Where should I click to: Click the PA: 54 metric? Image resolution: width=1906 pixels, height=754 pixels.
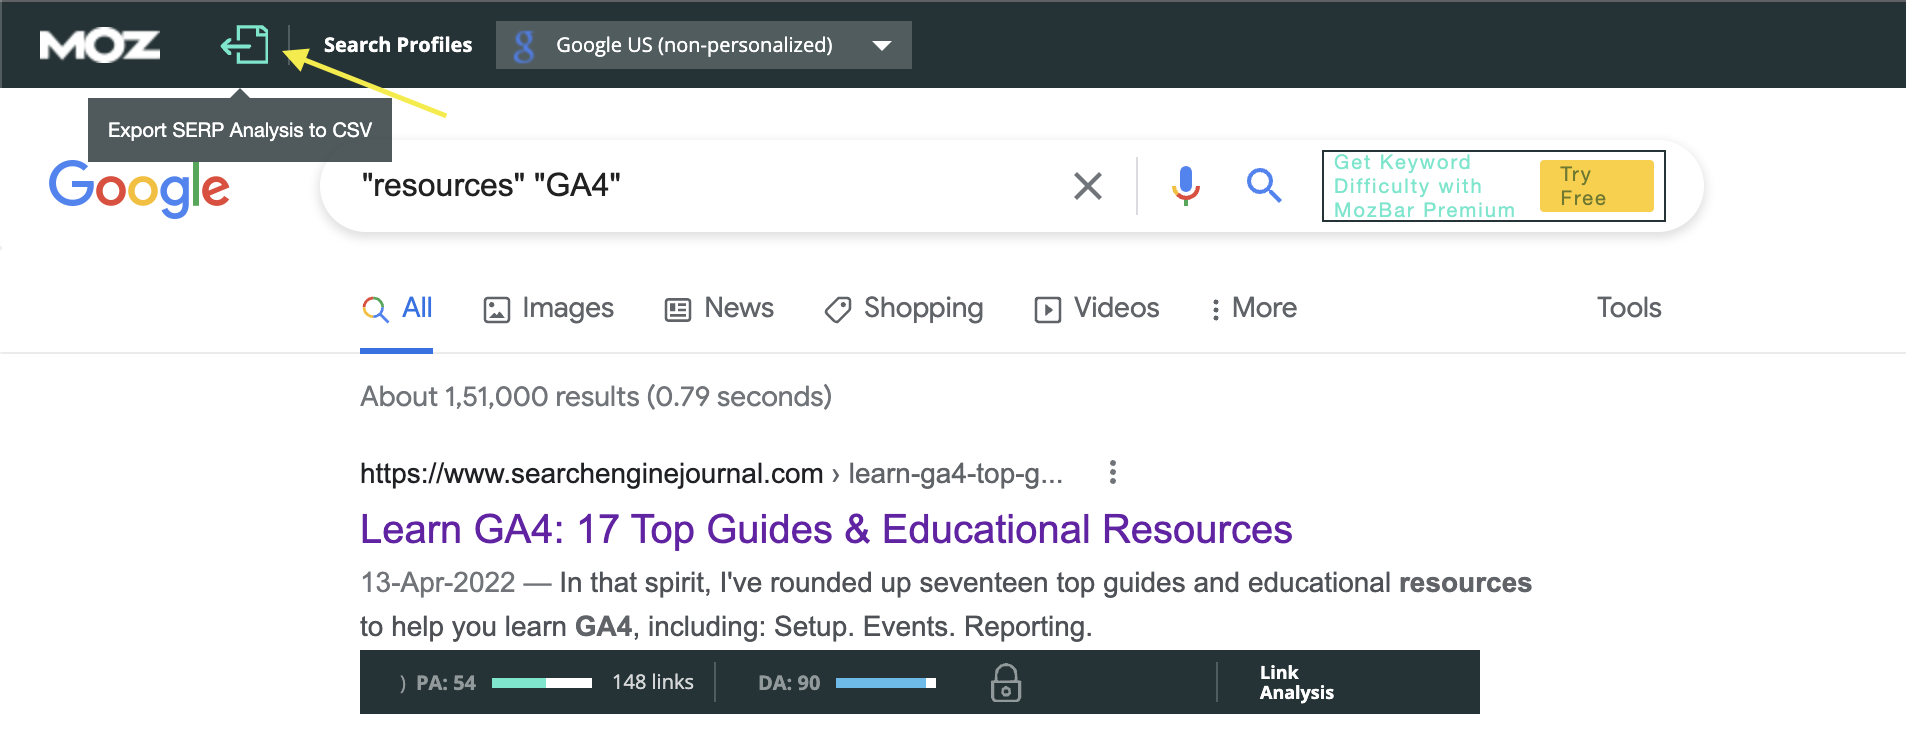tap(446, 683)
